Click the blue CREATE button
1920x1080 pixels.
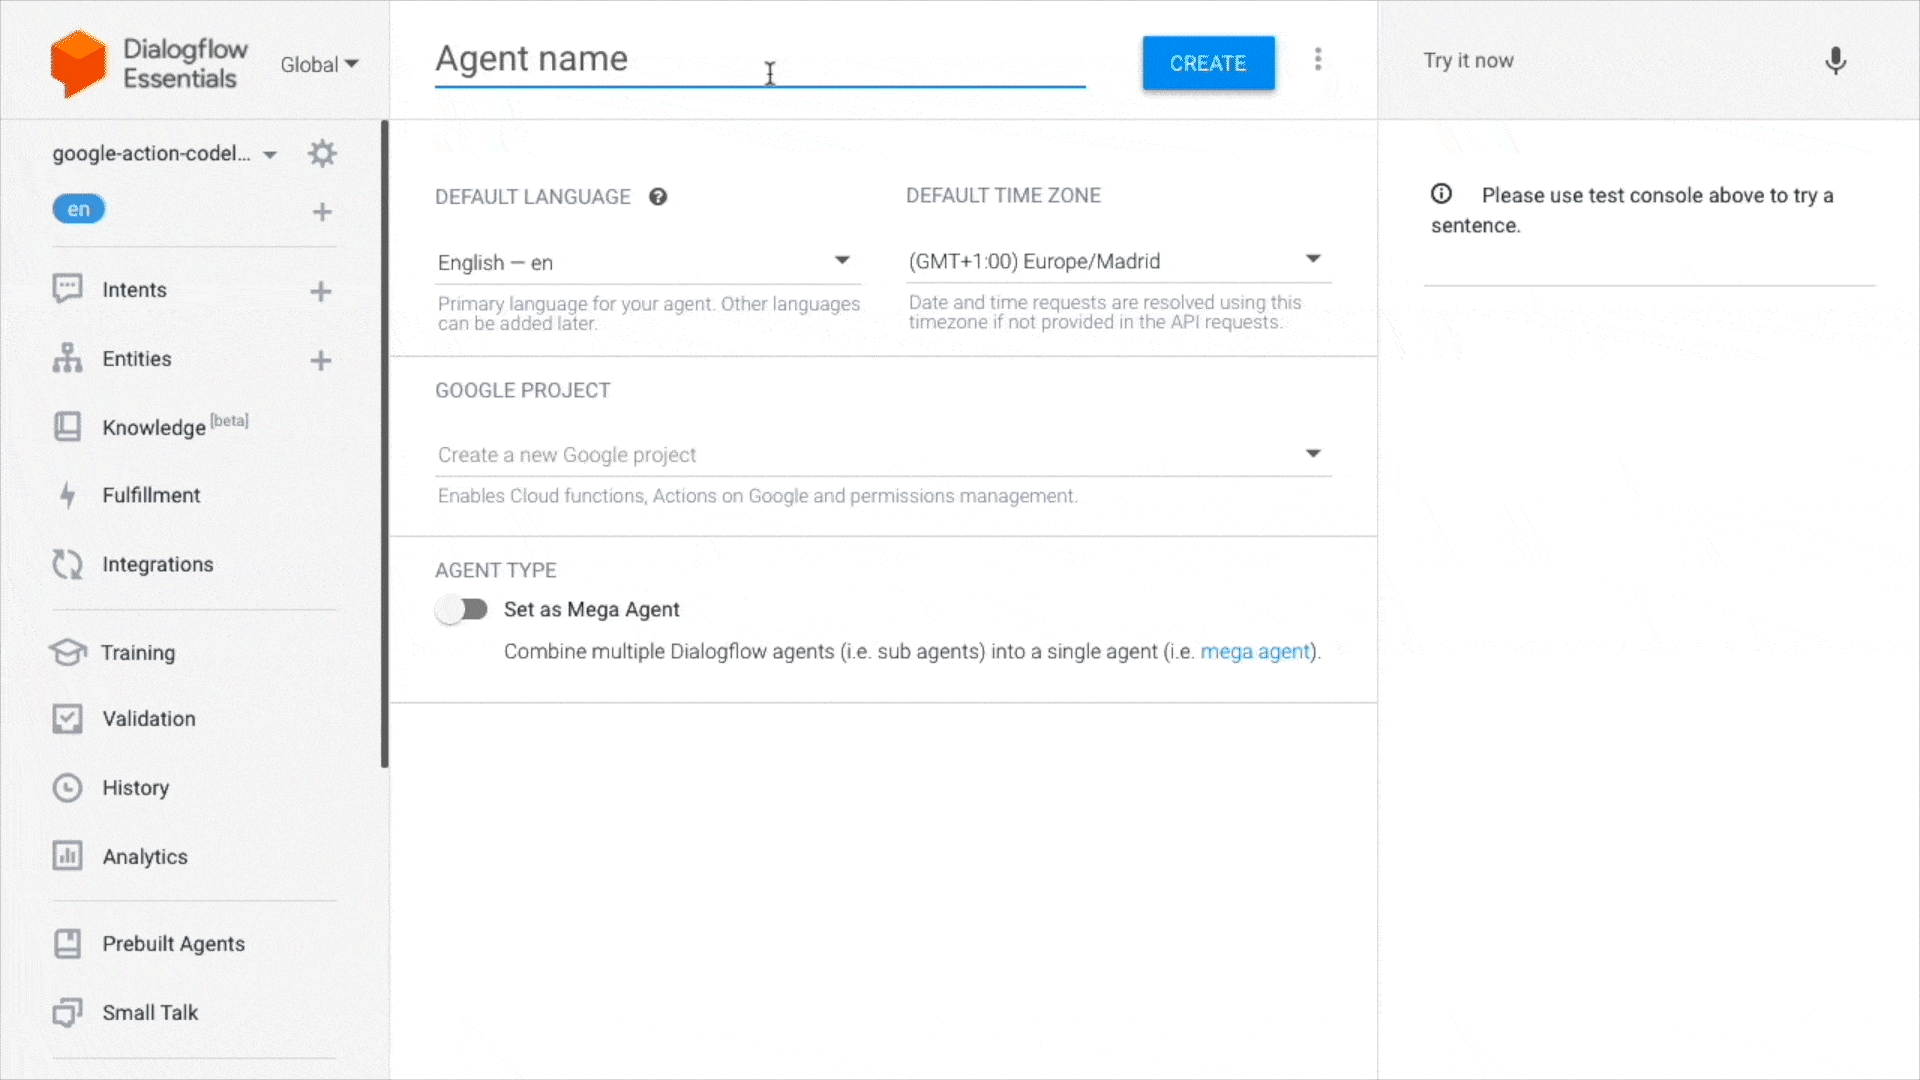coord(1208,63)
